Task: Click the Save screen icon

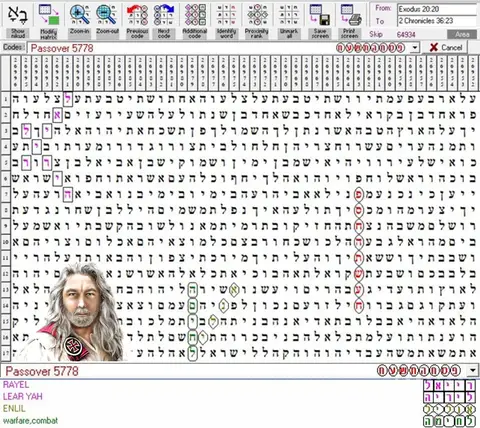Action: pyautogui.click(x=320, y=14)
